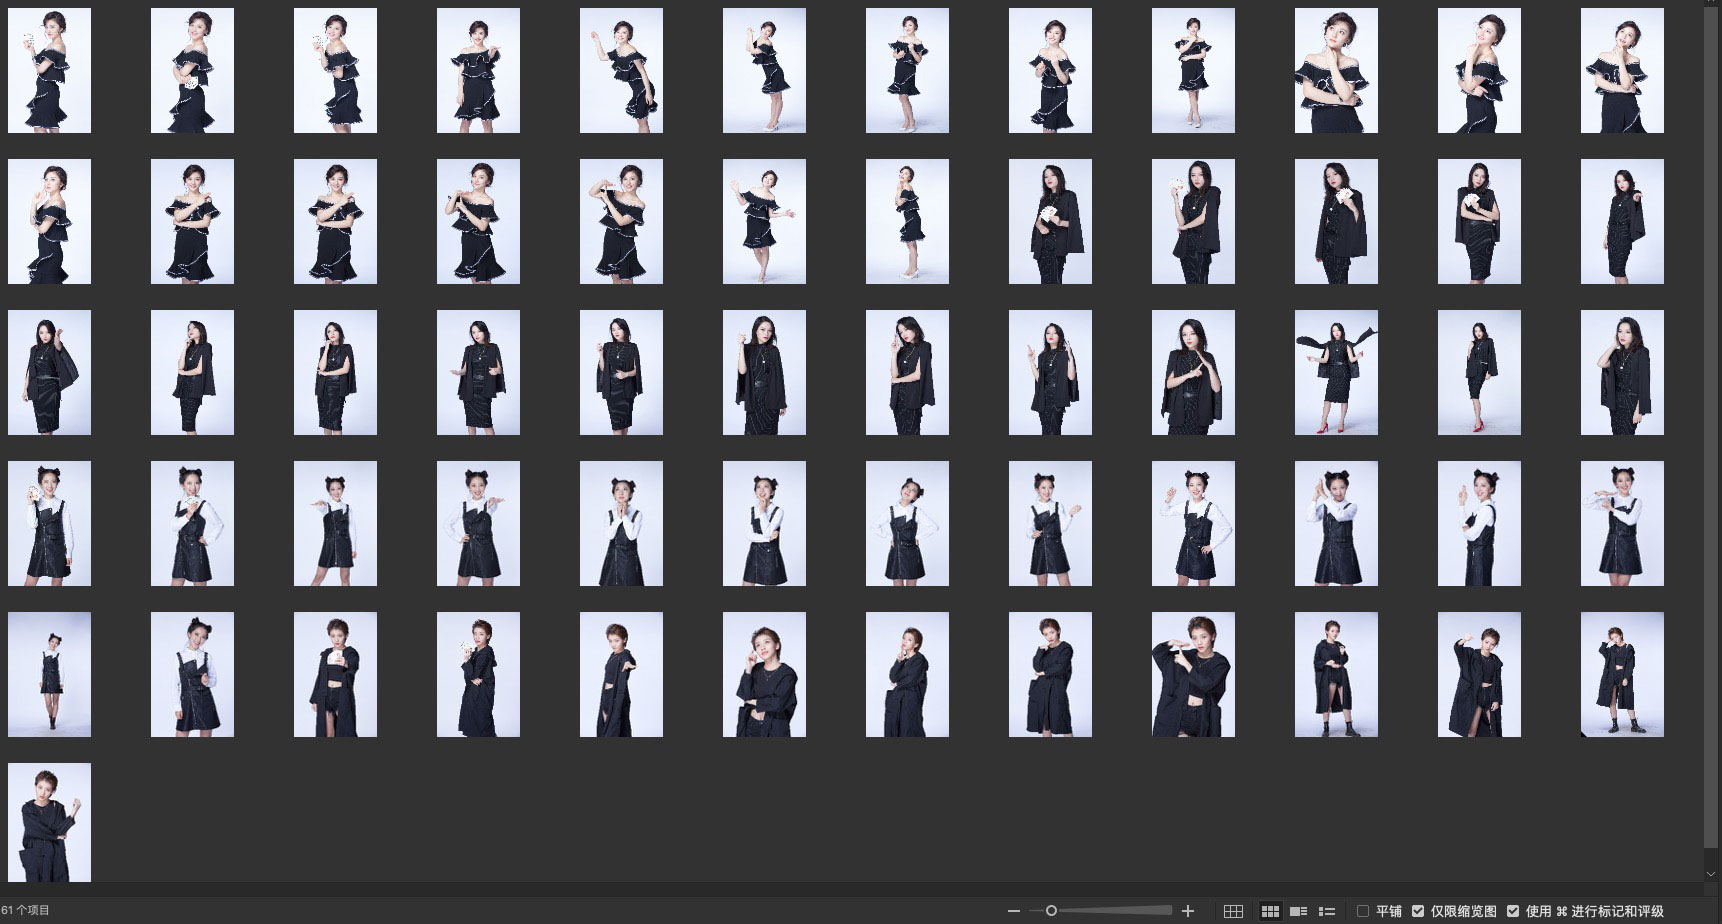Click the grid lock icon
1722x924 pixels.
click(x=1233, y=911)
